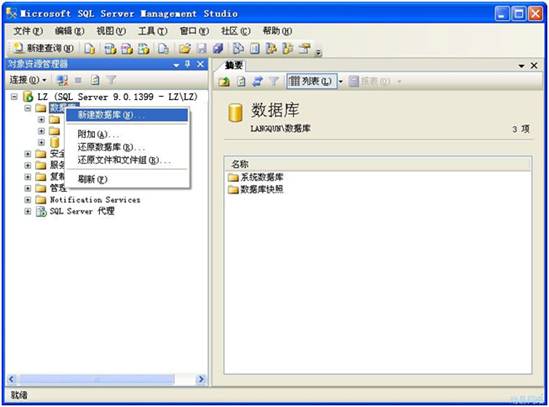Click the Up folder icon in 摘要 toolbar
The image size is (549, 407).
coord(224,82)
